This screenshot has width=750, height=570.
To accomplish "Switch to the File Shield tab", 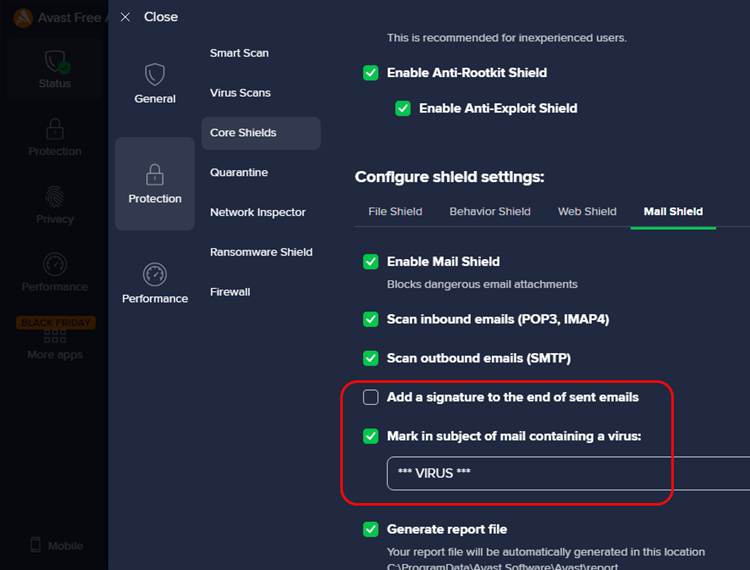I will 395,212.
